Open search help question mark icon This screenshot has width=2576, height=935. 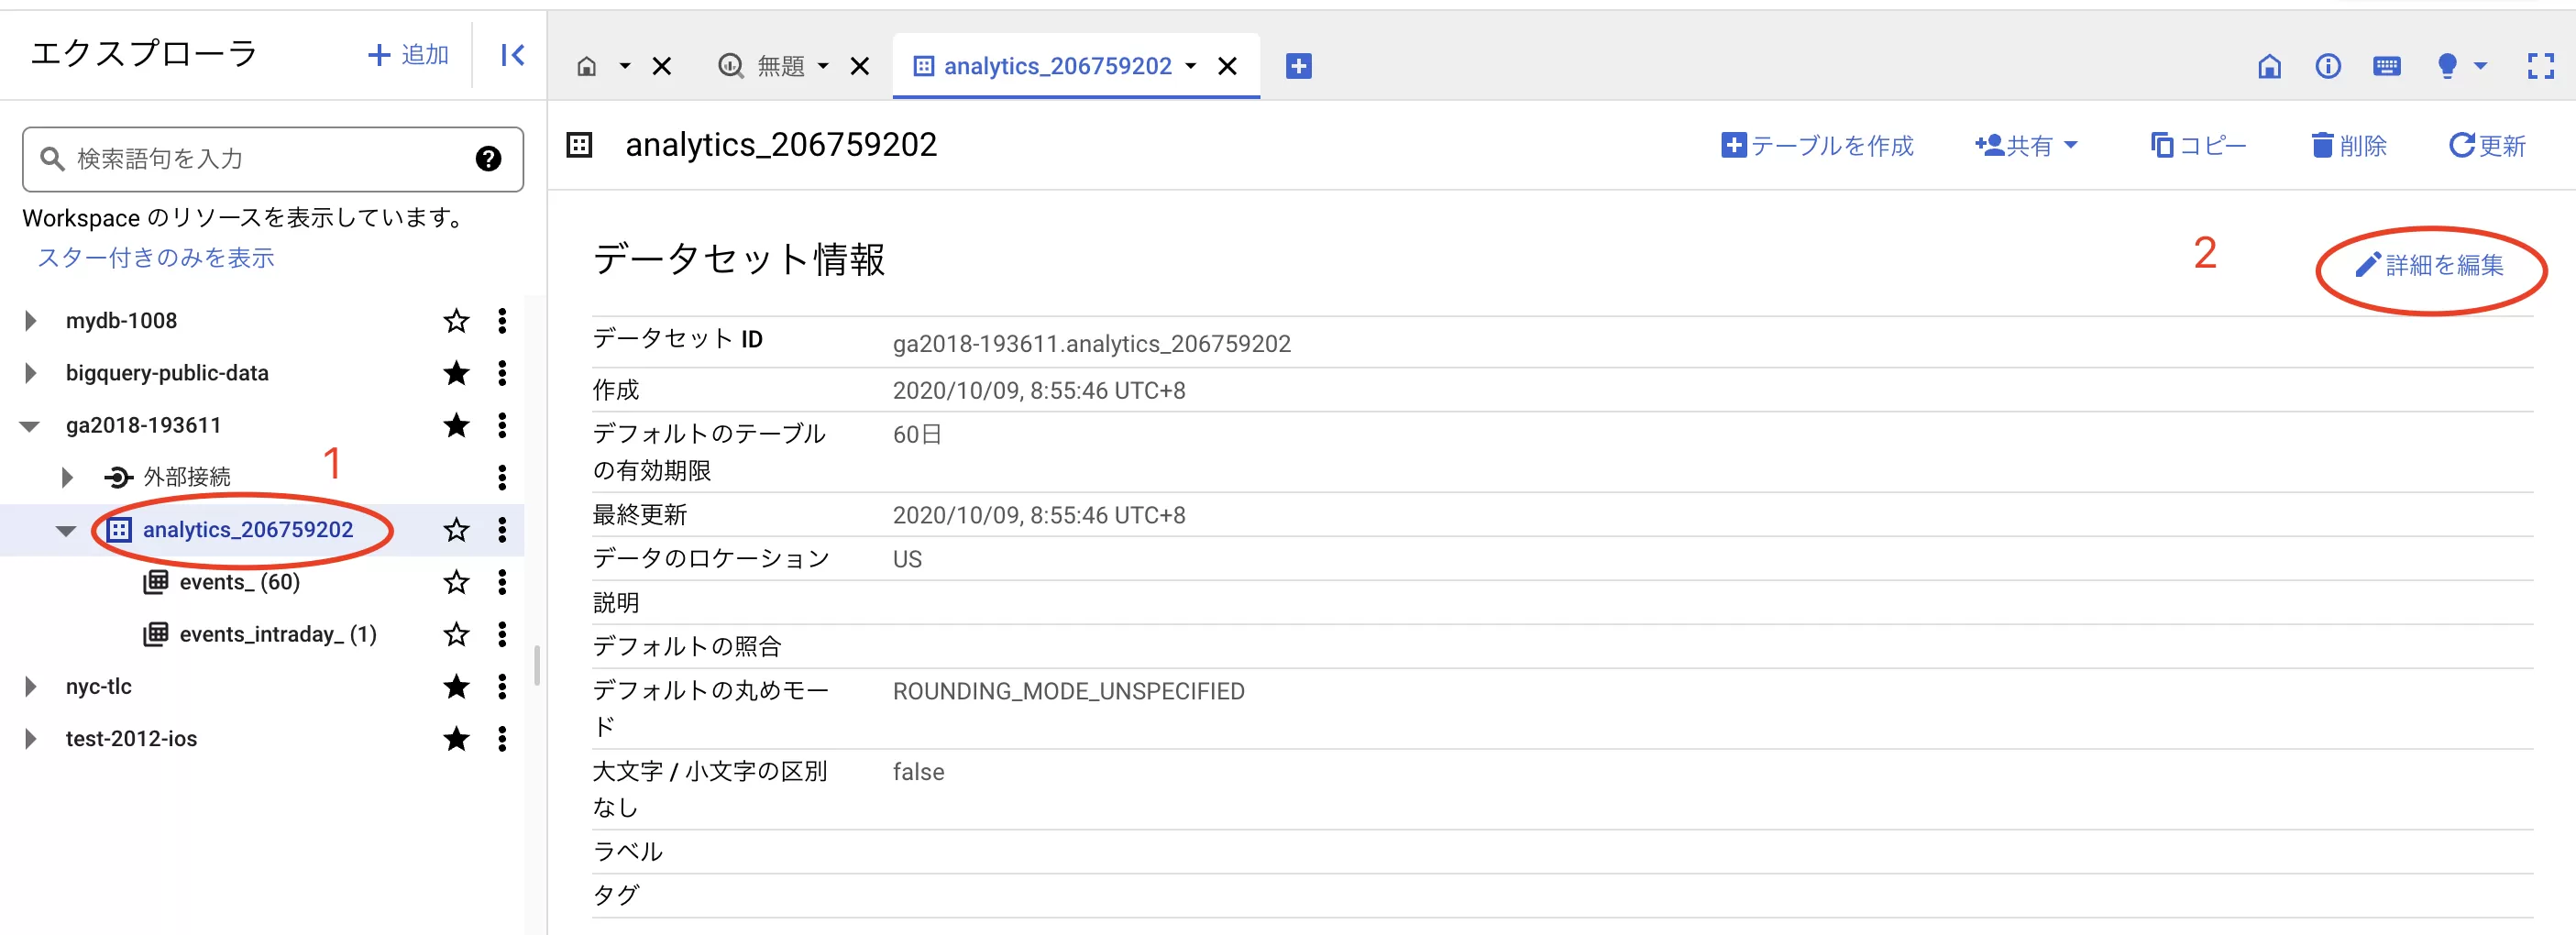(x=488, y=158)
